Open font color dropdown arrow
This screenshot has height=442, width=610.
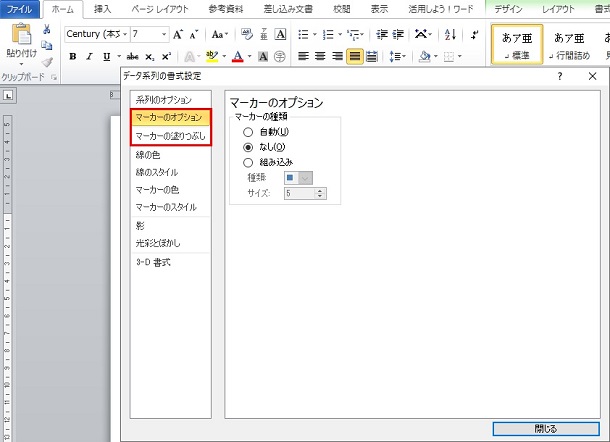click(249, 57)
